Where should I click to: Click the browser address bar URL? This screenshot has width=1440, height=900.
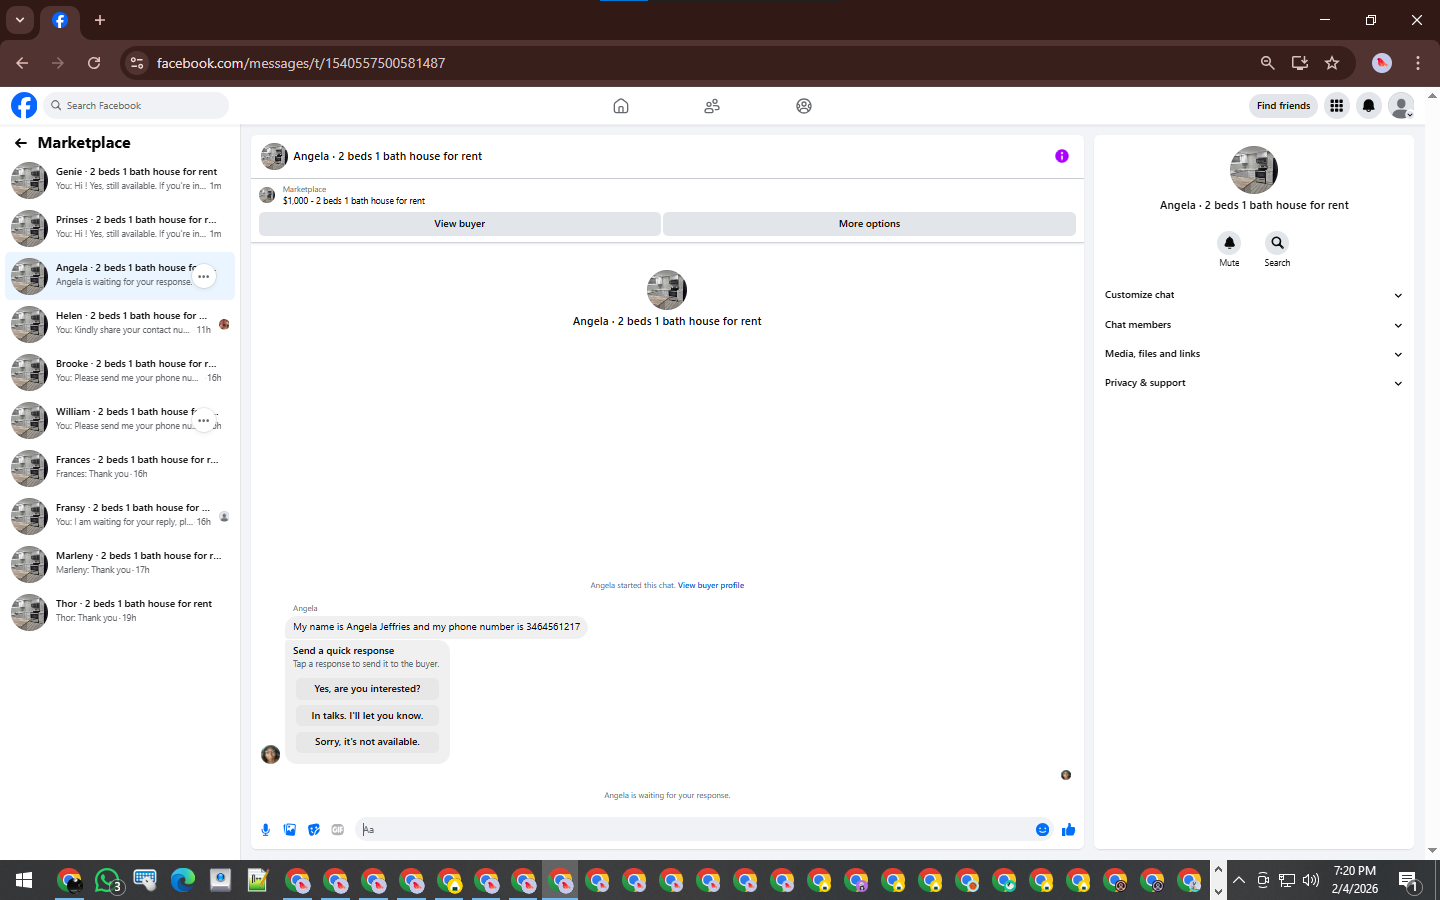pyautogui.click(x=301, y=63)
